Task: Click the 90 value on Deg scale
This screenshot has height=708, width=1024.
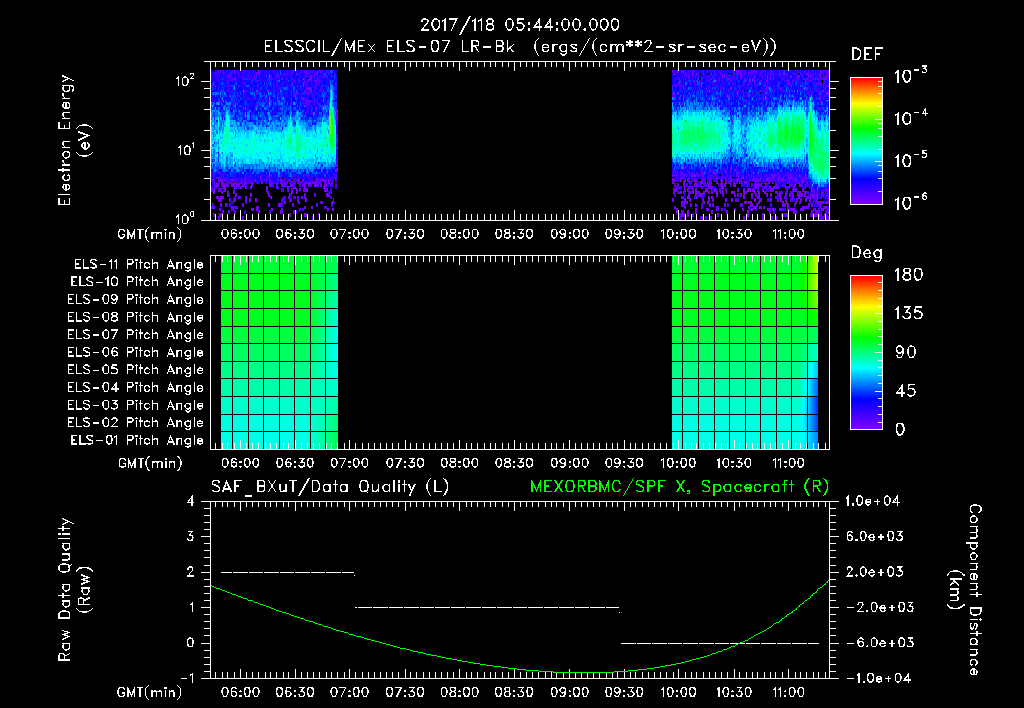Action: coord(906,353)
